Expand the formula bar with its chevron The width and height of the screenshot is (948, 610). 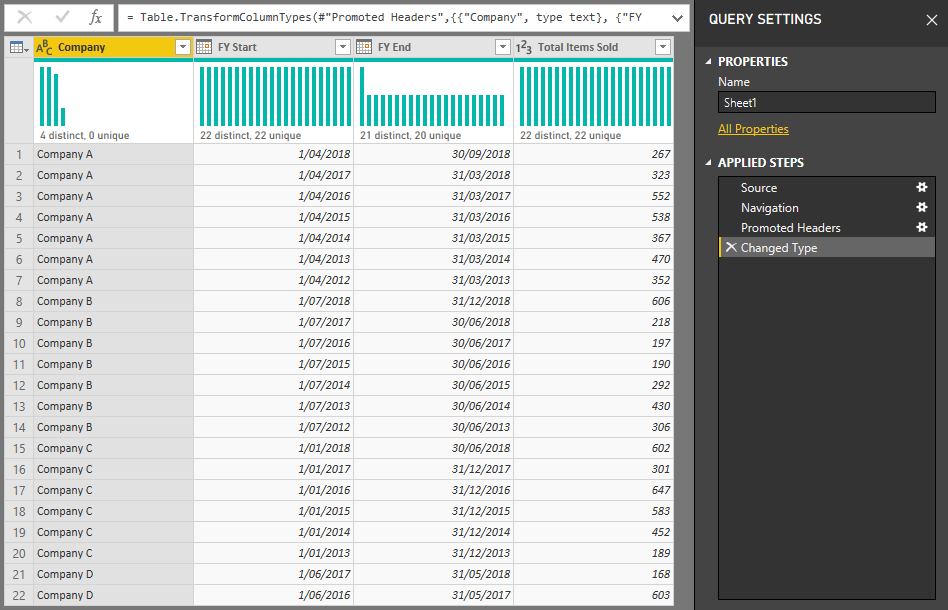click(x=676, y=17)
